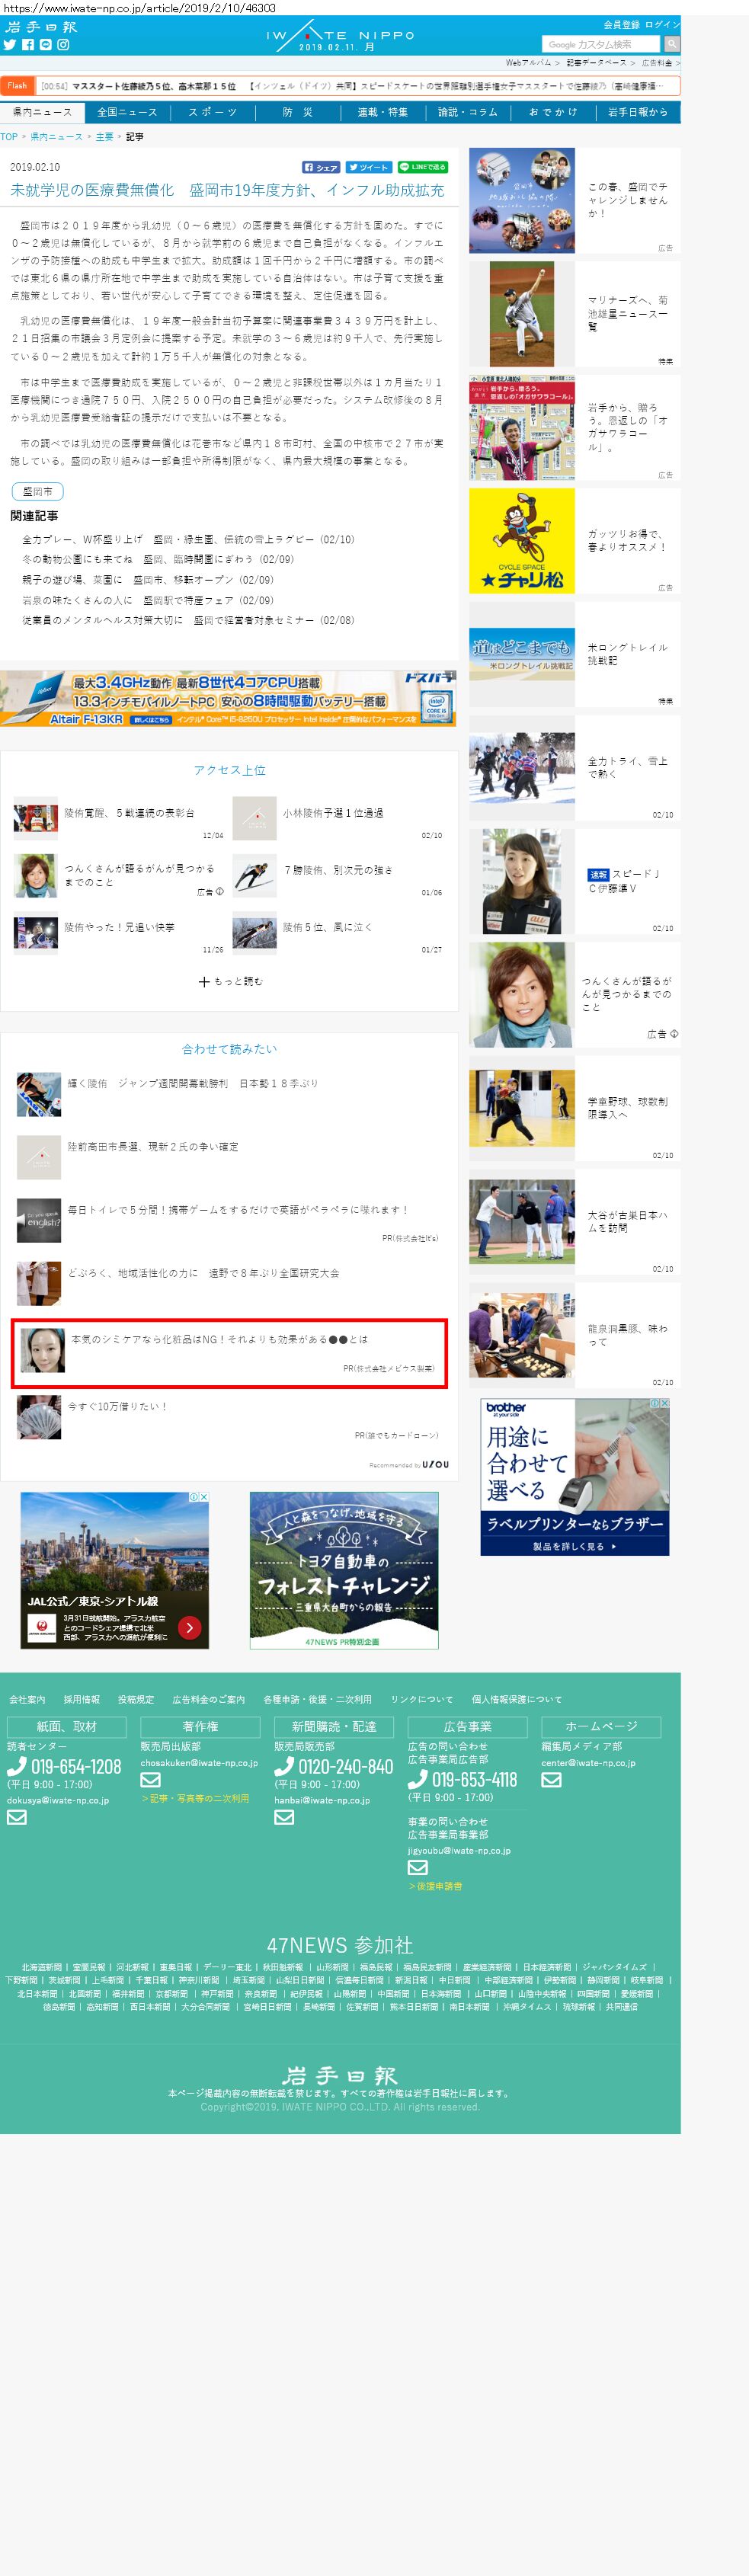
Task: Click envelope icon under 読者センター email
Action: pyautogui.click(x=17, y=1817)
